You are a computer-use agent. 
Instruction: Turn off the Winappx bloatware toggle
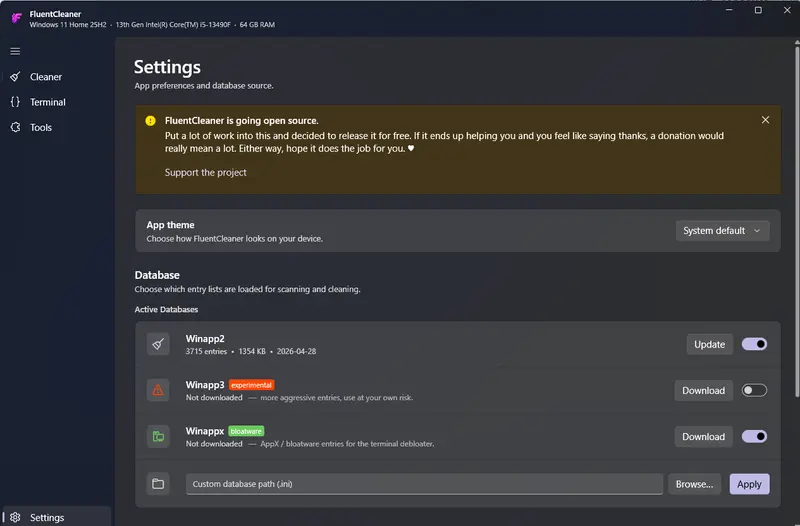pyautogui.click(x=754, y=437)
